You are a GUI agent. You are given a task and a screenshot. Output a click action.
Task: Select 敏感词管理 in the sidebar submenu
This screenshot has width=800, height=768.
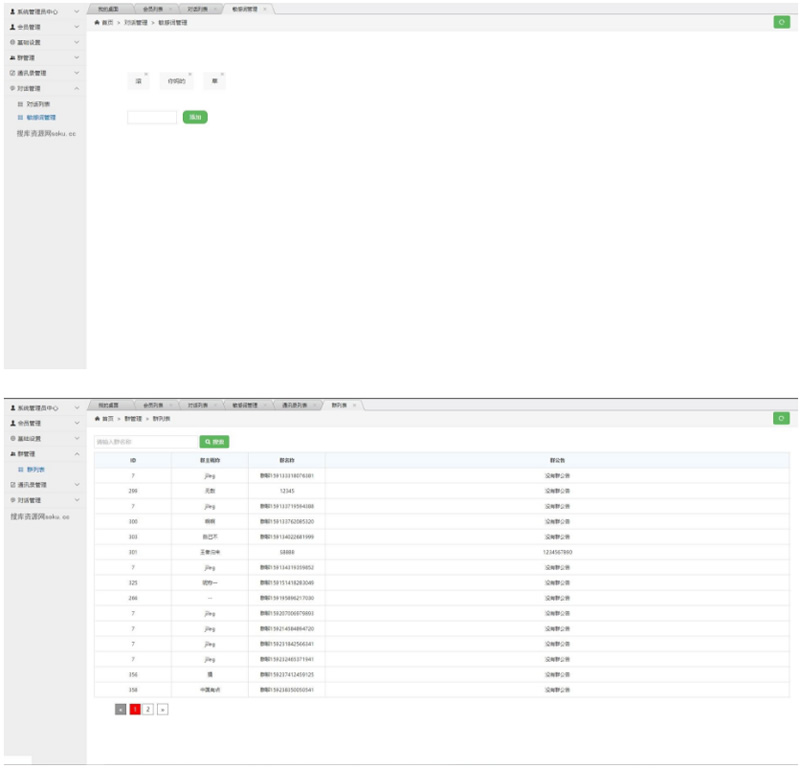tap(41, 117)
